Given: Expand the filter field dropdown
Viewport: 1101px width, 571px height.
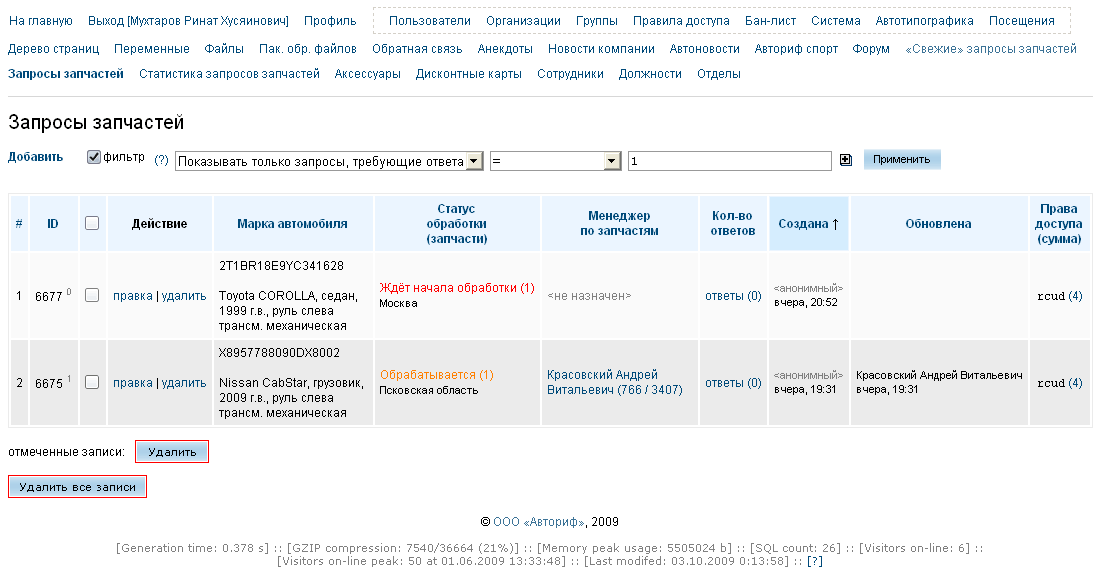Looking at the screenshot, I should (x=474, y=161).
